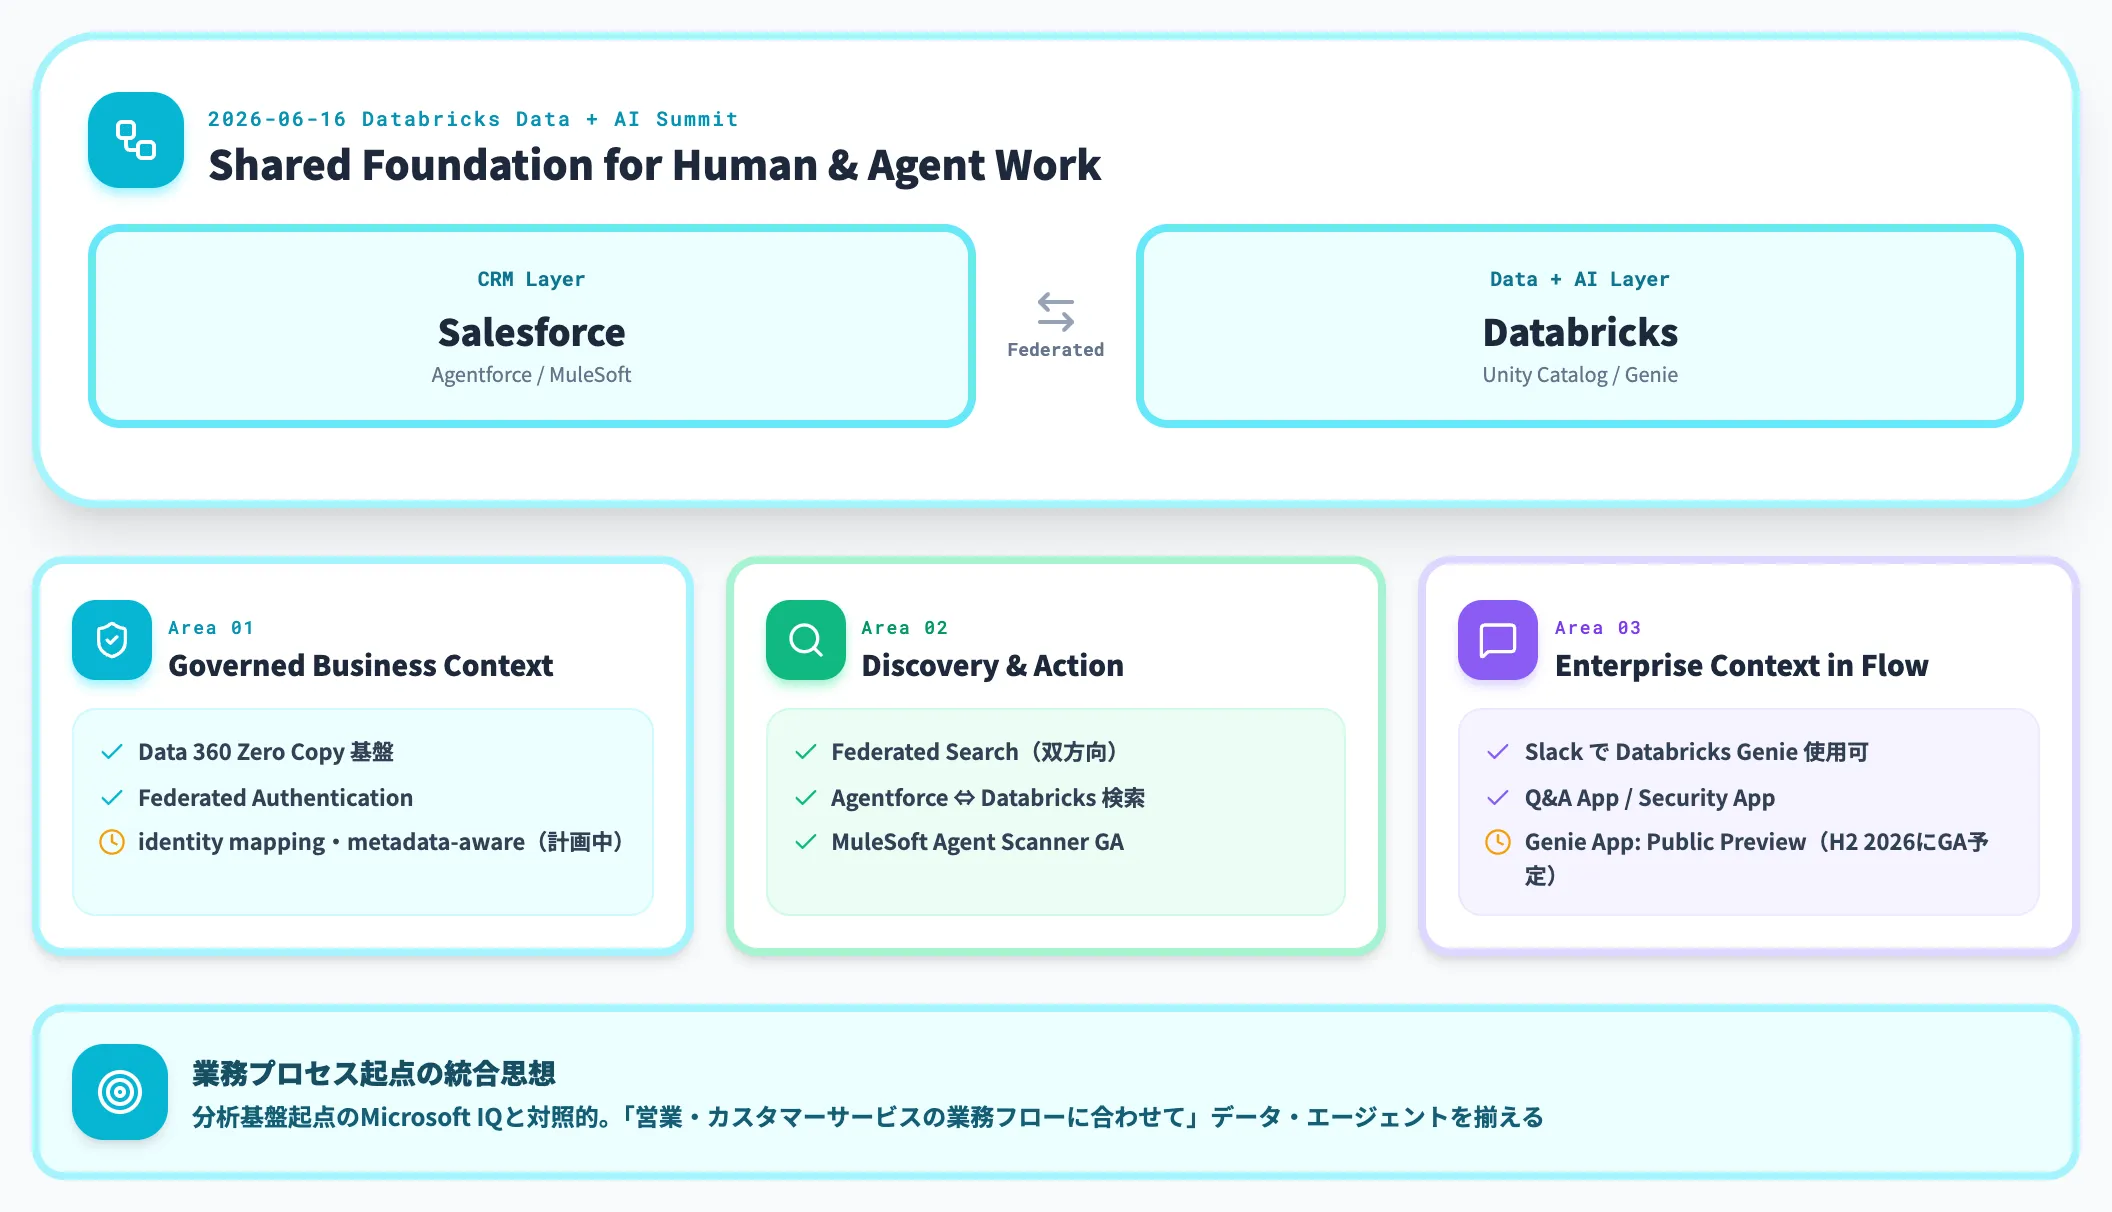Click the Area 01 label
The width and height of the screenshot is (2112, 1212).
pos(211,628)
